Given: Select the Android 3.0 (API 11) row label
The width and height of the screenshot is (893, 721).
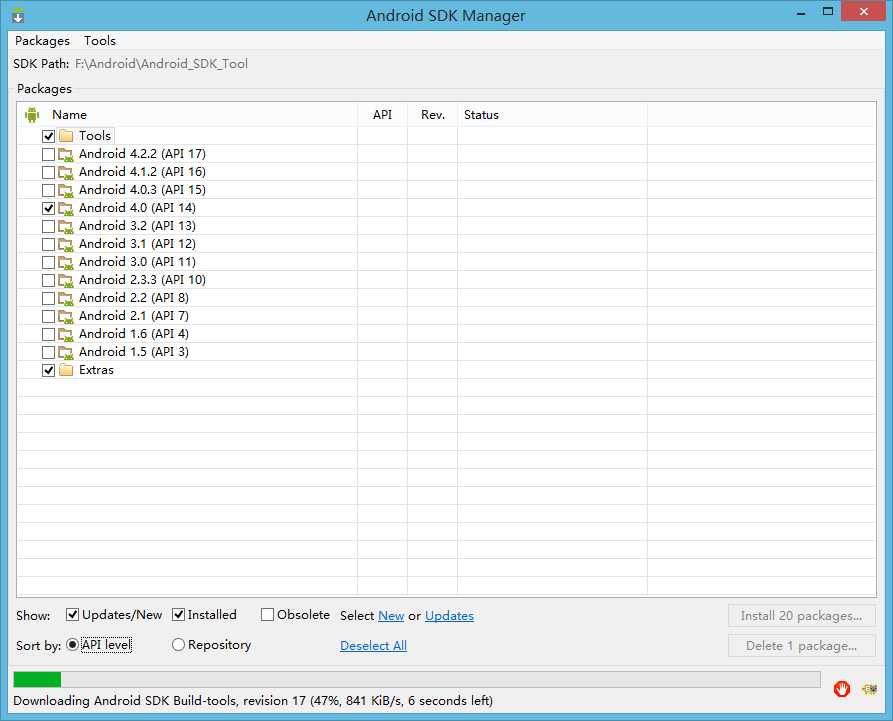Looking at the screenshot, I should coord(137,262).
